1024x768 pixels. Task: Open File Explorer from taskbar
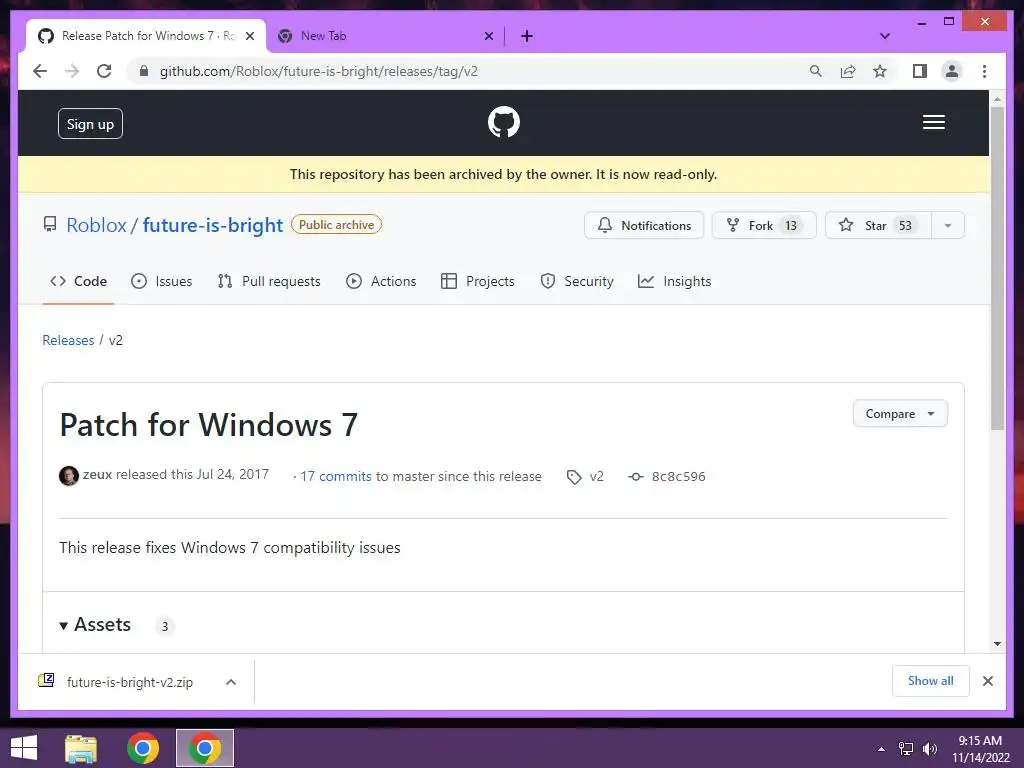[x=81, y=748]
